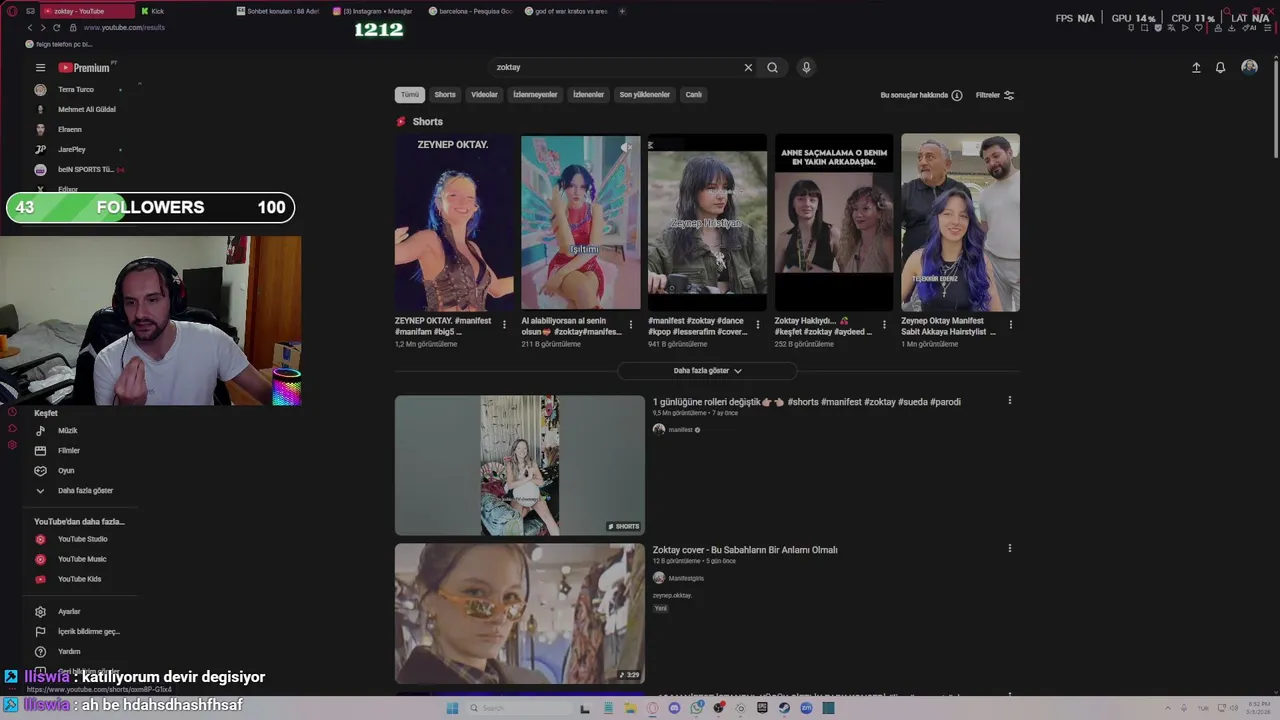Open the Filmler sidebar item

click(x=68, y=451)
